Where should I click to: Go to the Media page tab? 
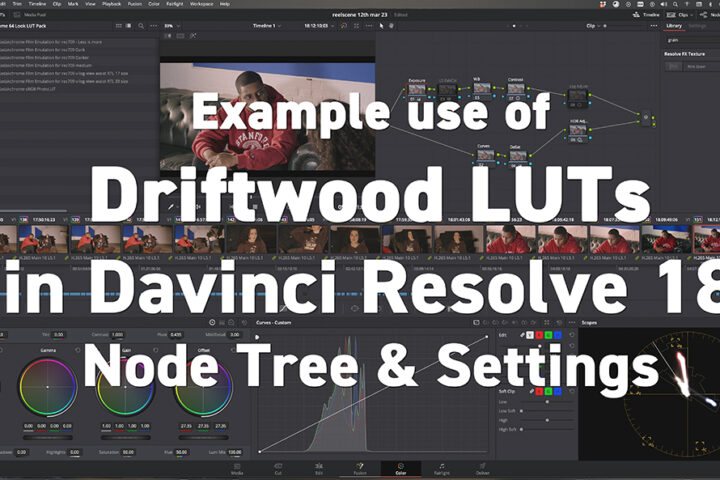pos(237,469)
